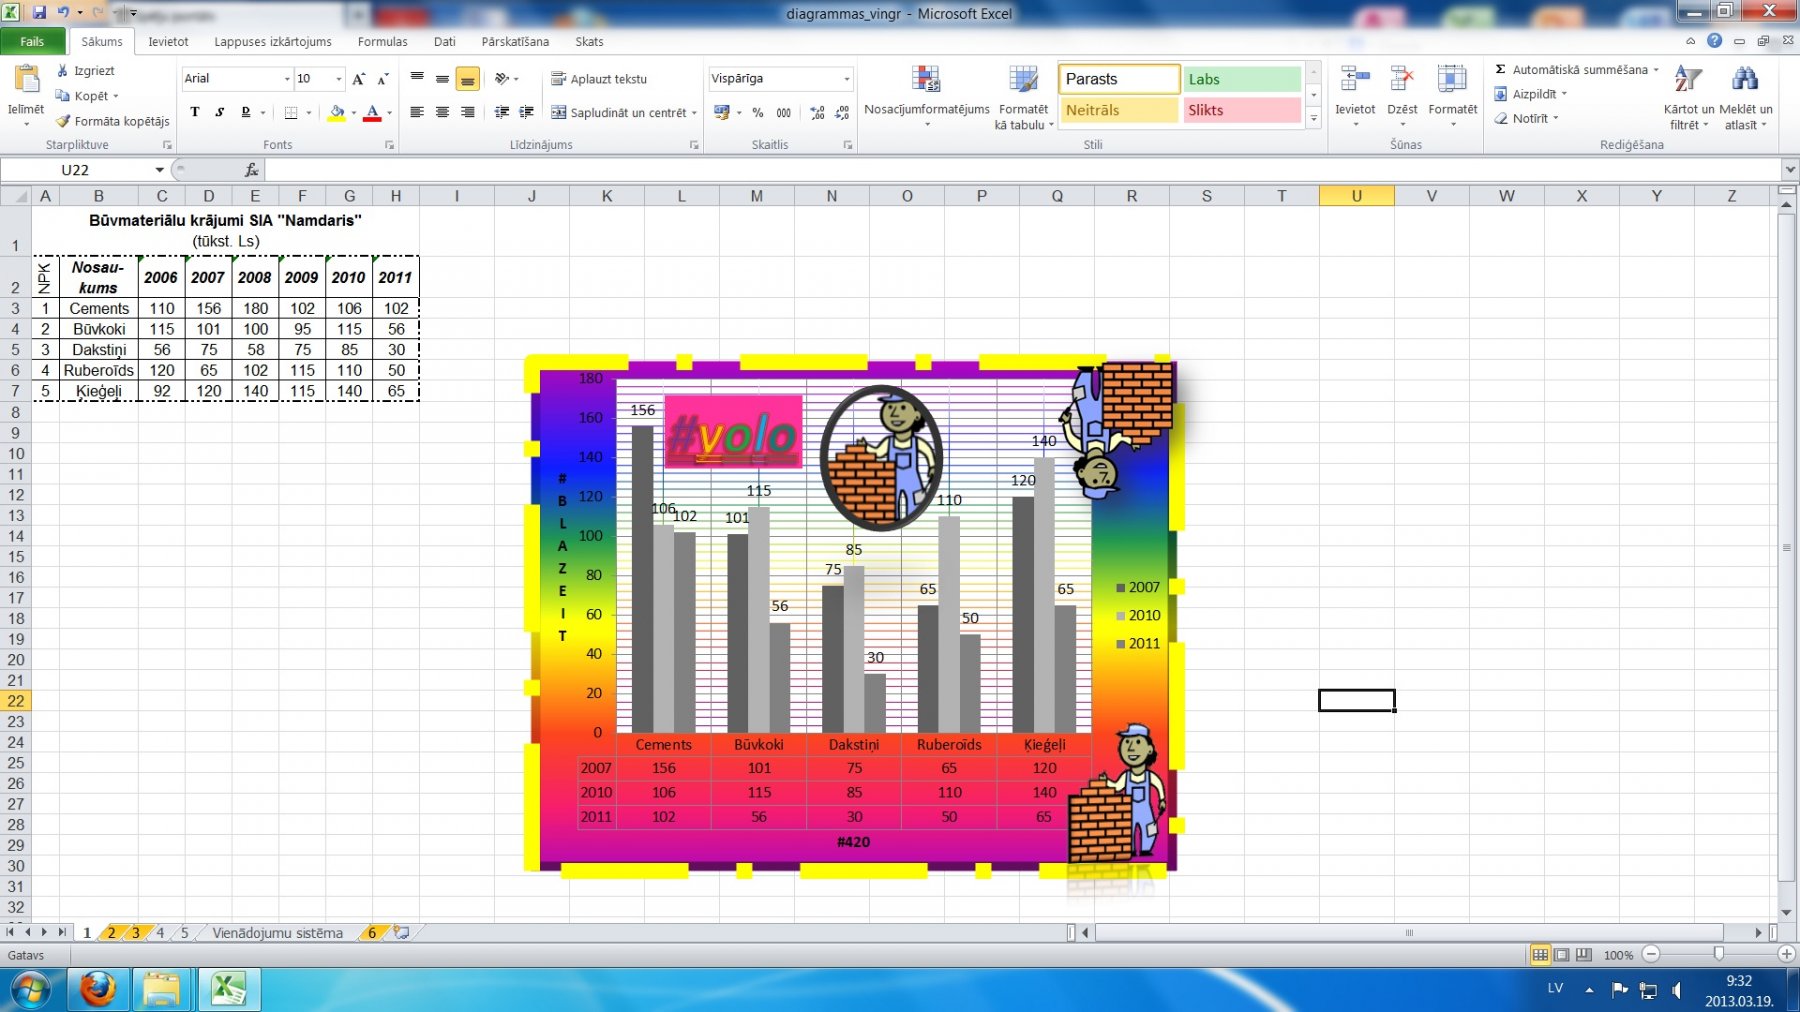Apply percent style format

758,112
